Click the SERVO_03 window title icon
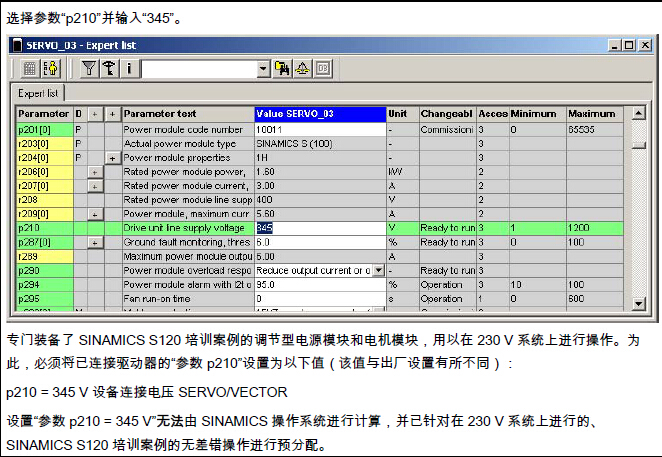The height and width of the screenshot is (457, 662). point(17,45)
